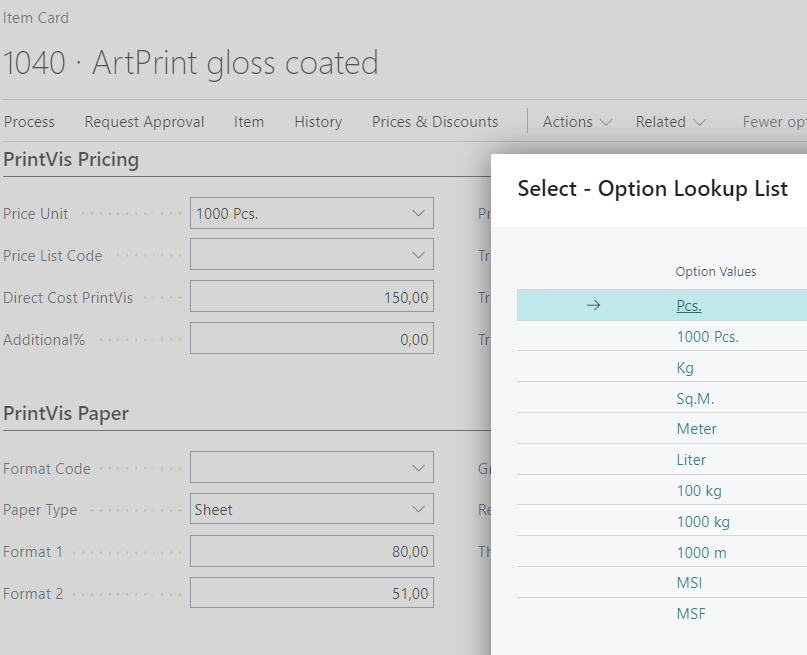The height and width of the screenshot is (655, 807).
Task: Select the 1000 m option
Action: [701, 553]
